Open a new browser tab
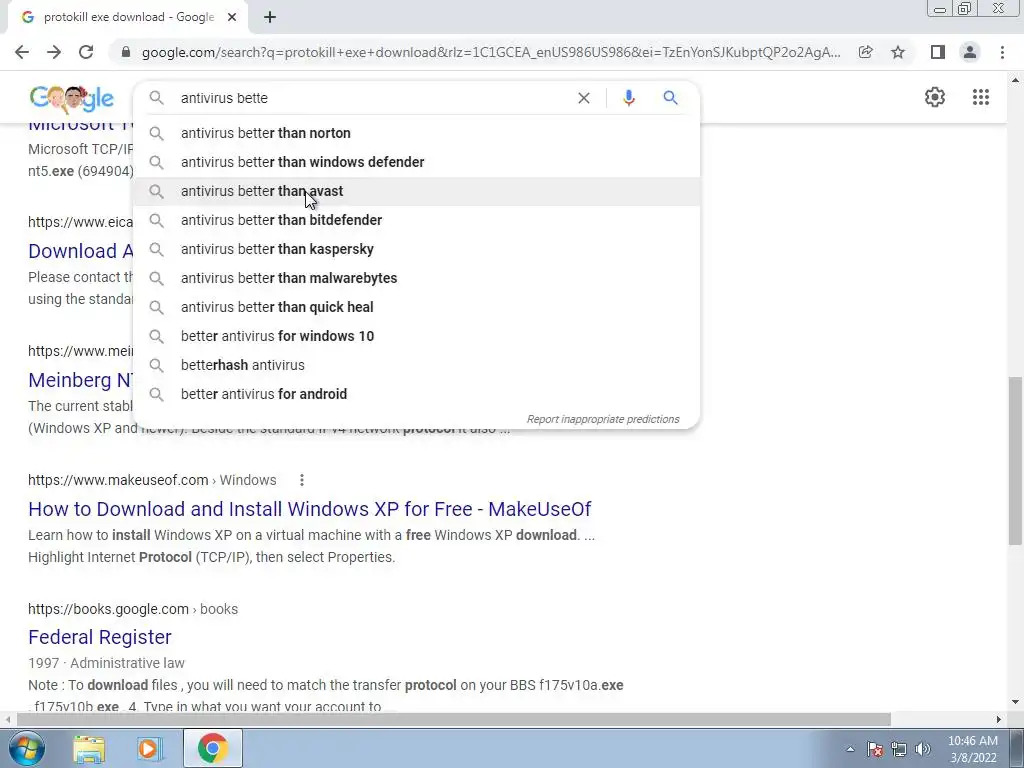Viewport: 1024px width, 768px height. [x=270, y=17]
